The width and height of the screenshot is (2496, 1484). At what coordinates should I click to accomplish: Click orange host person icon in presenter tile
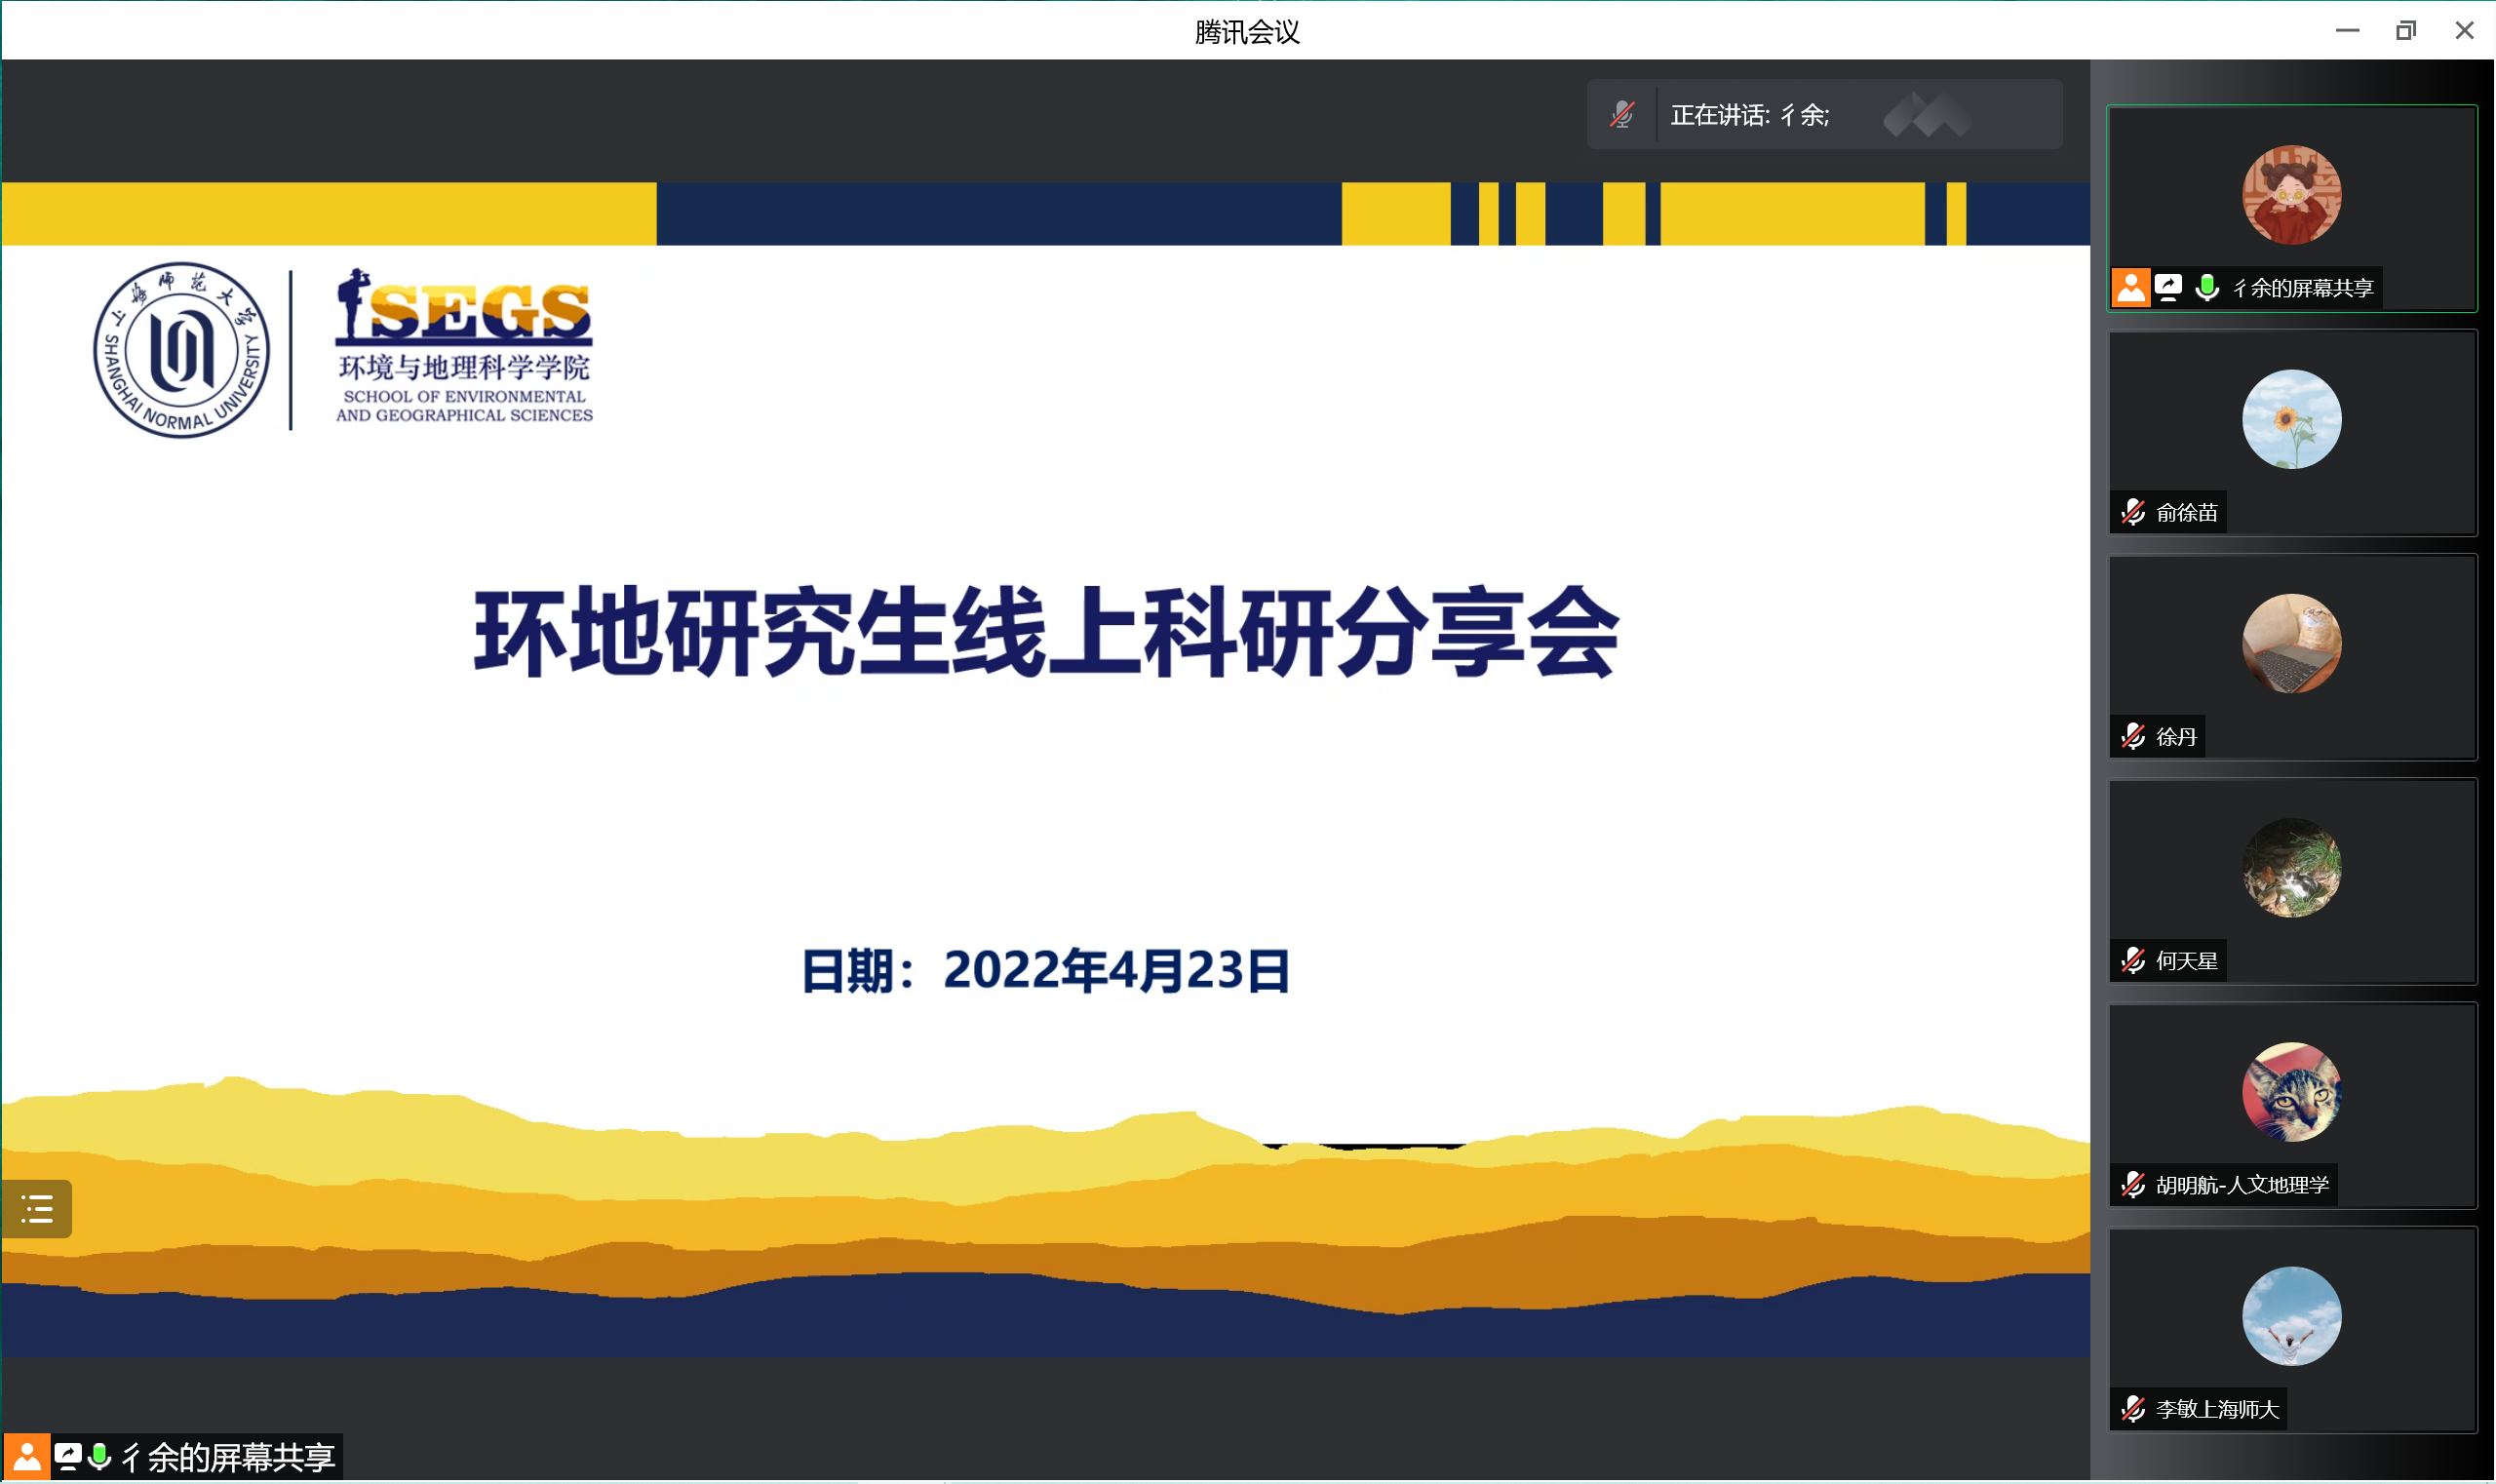tap(2130, 288)
